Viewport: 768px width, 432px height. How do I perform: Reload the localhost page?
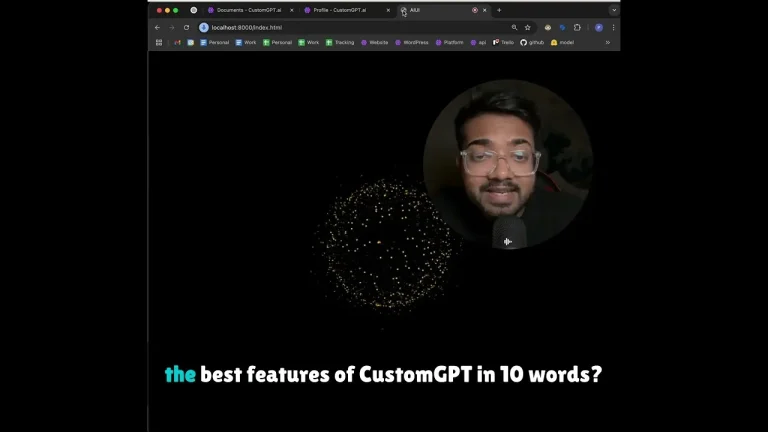pyautogui.click(x=186, y=27)
